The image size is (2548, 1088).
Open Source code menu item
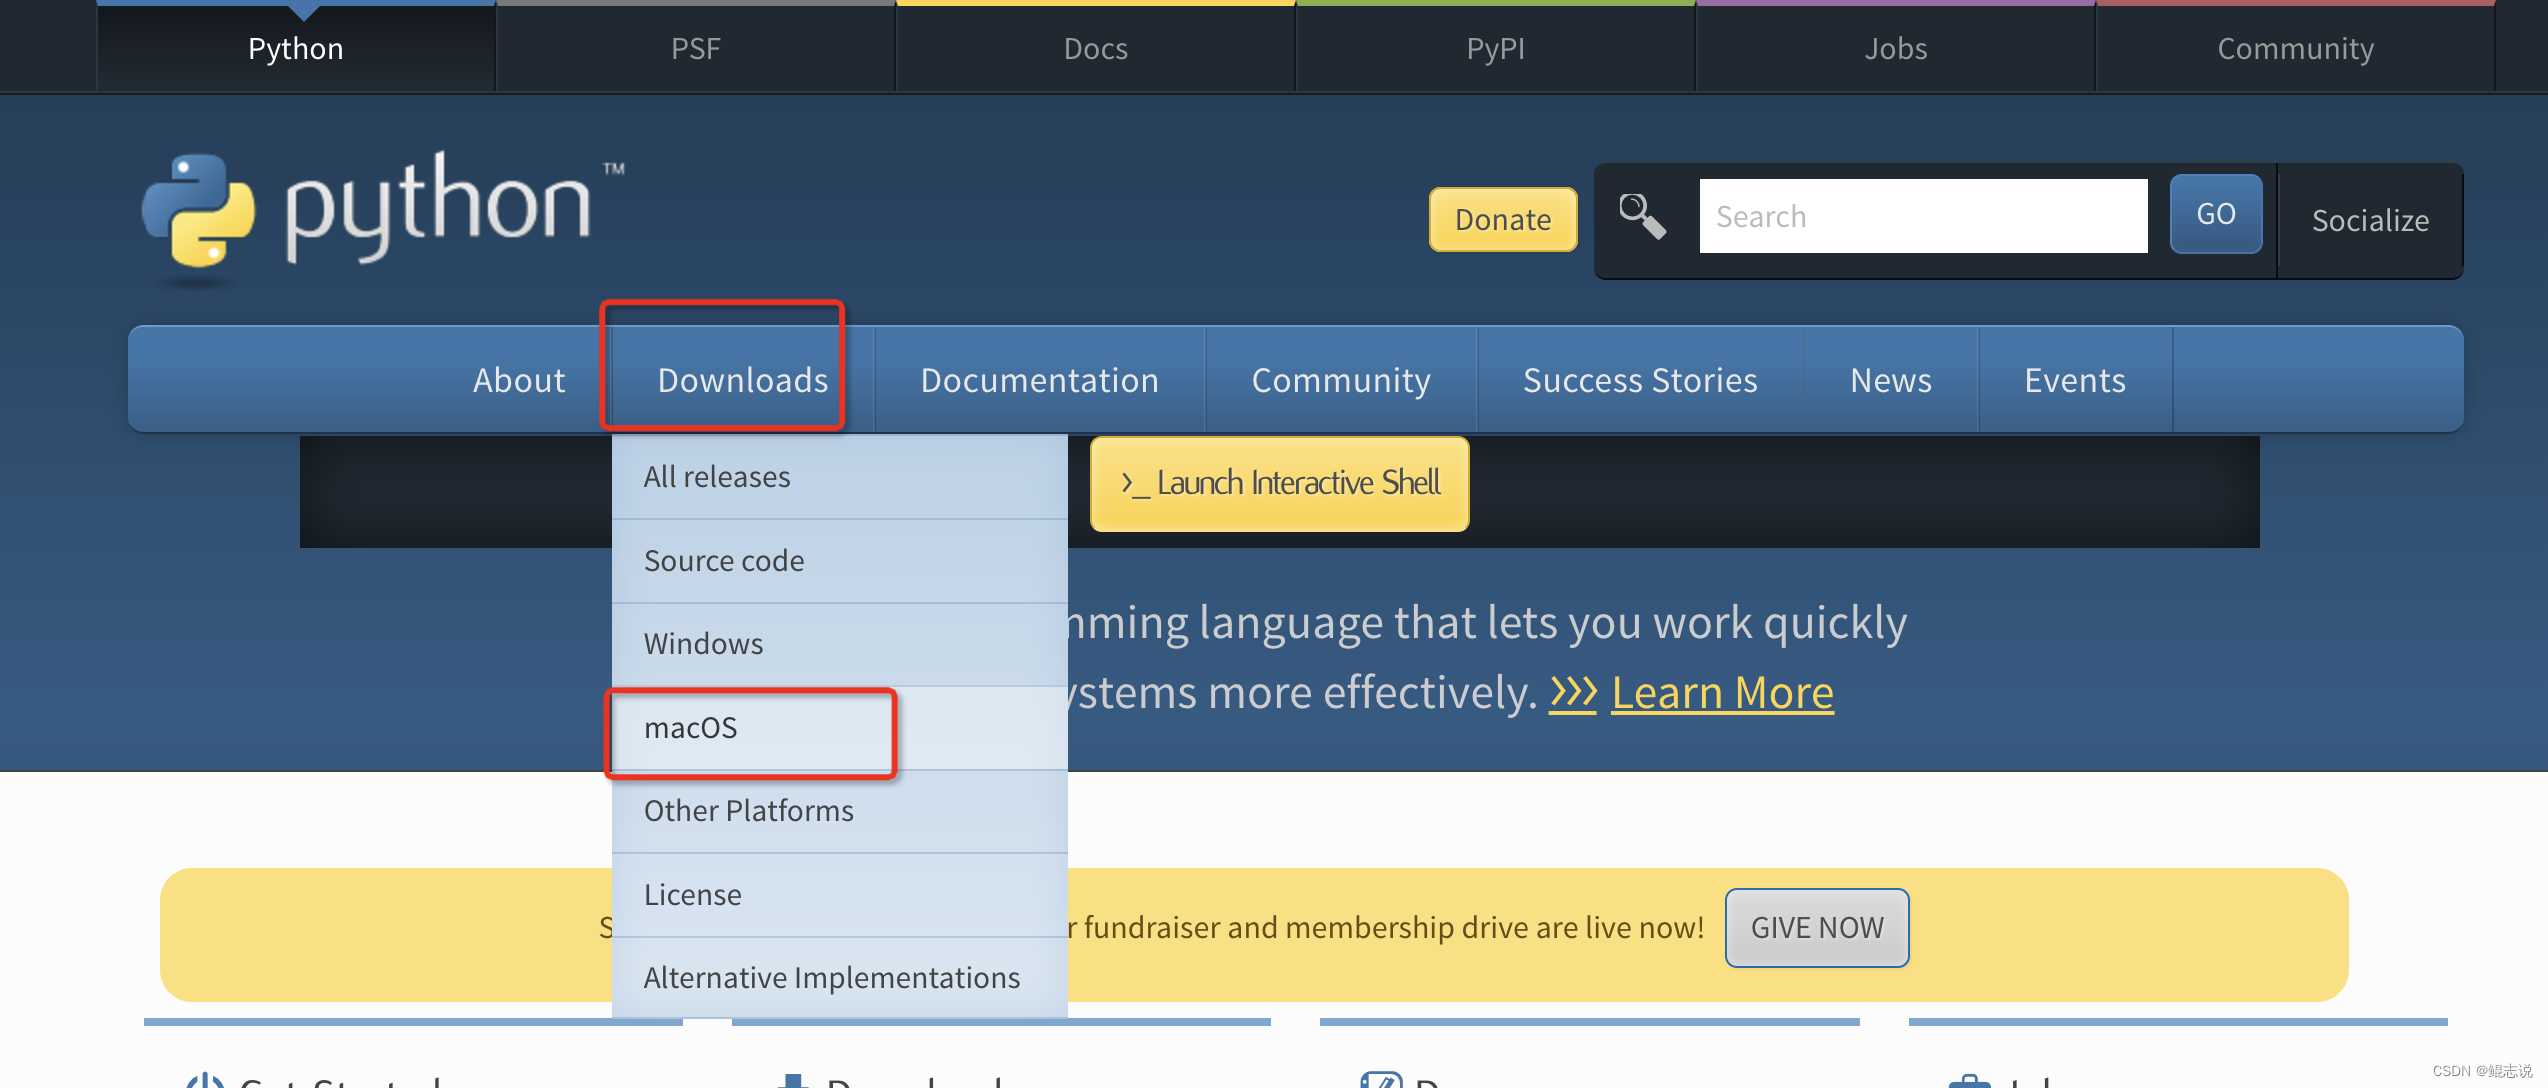(723, 561)
